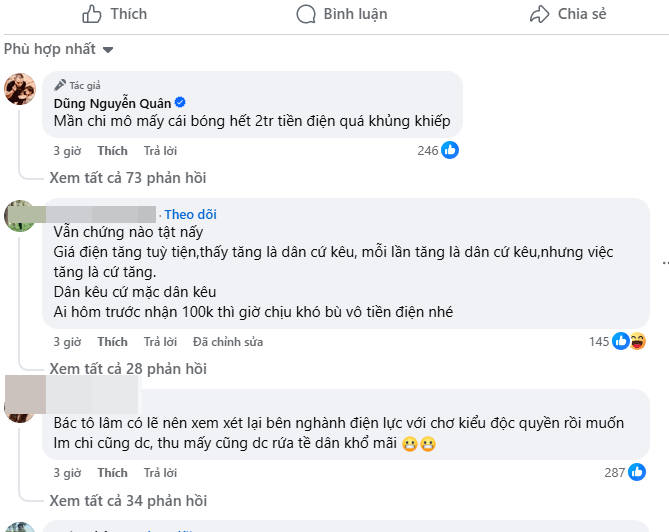Open the Dũng Nguyễn Quân author name link
Screen dimensions: 669x532
point(112,103)
